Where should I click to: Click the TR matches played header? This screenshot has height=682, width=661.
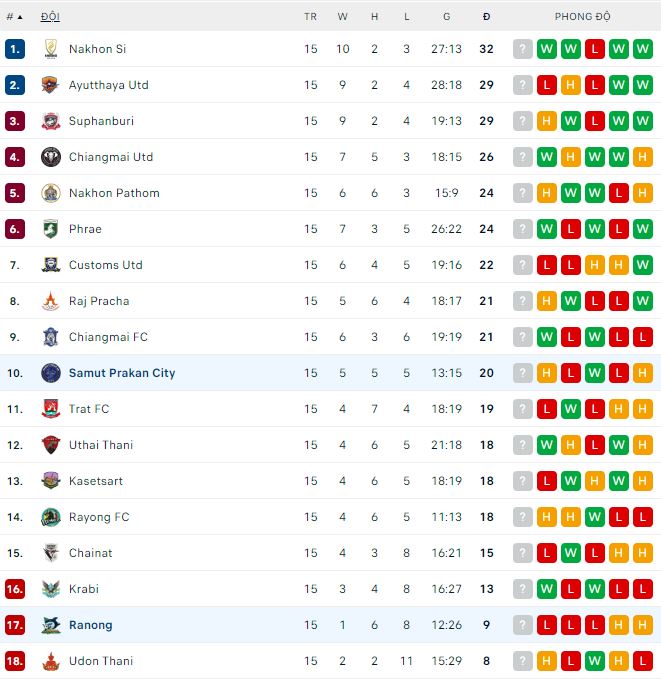(311, 17)
